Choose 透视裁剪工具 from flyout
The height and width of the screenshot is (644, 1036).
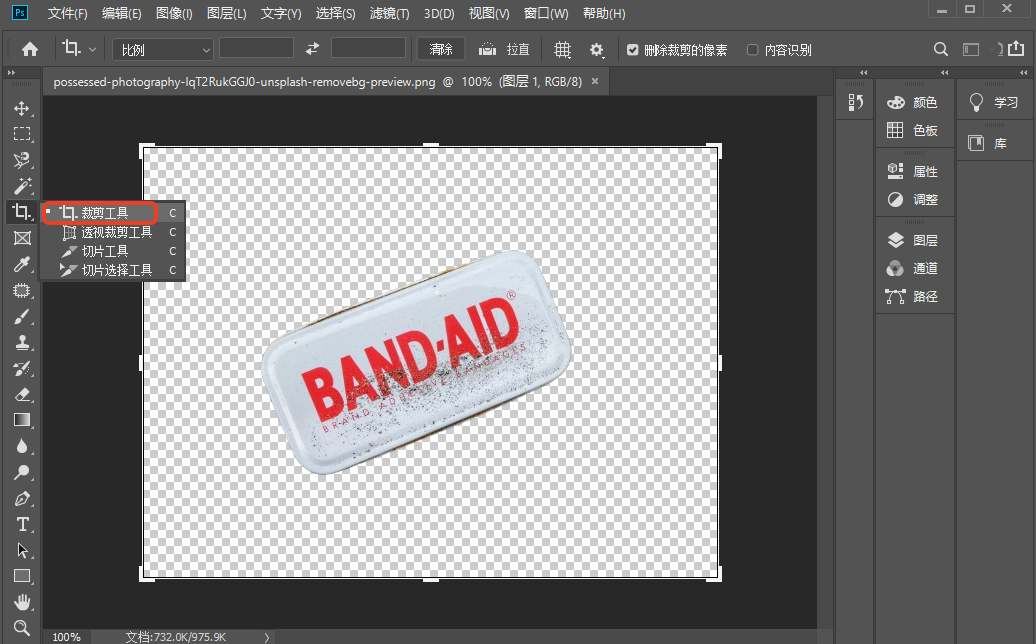pyautogui.click(x=112, y=232)
